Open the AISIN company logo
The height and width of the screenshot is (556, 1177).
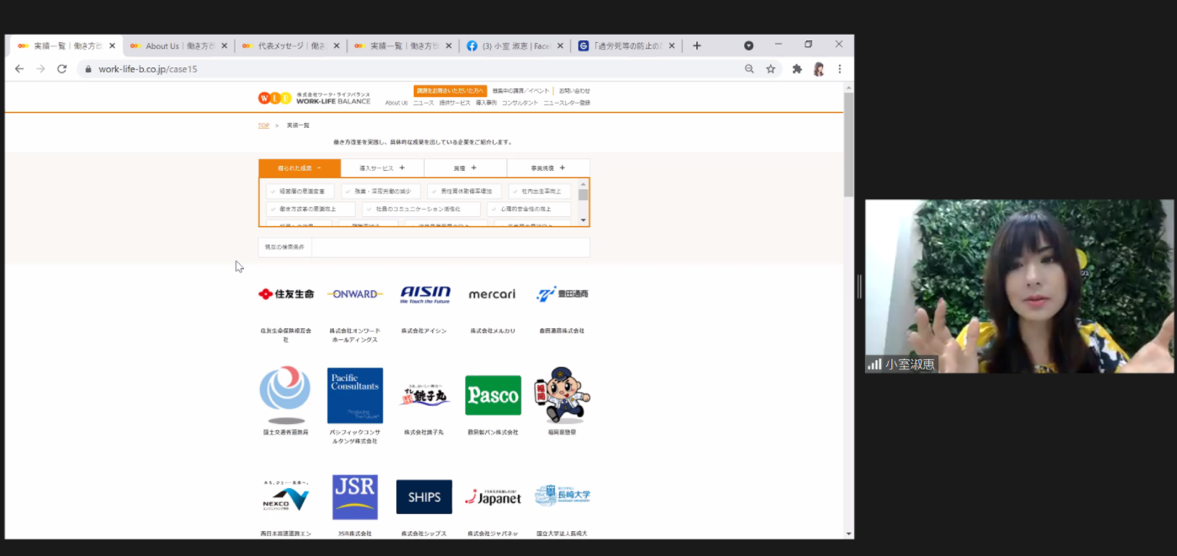coord(425,294)
